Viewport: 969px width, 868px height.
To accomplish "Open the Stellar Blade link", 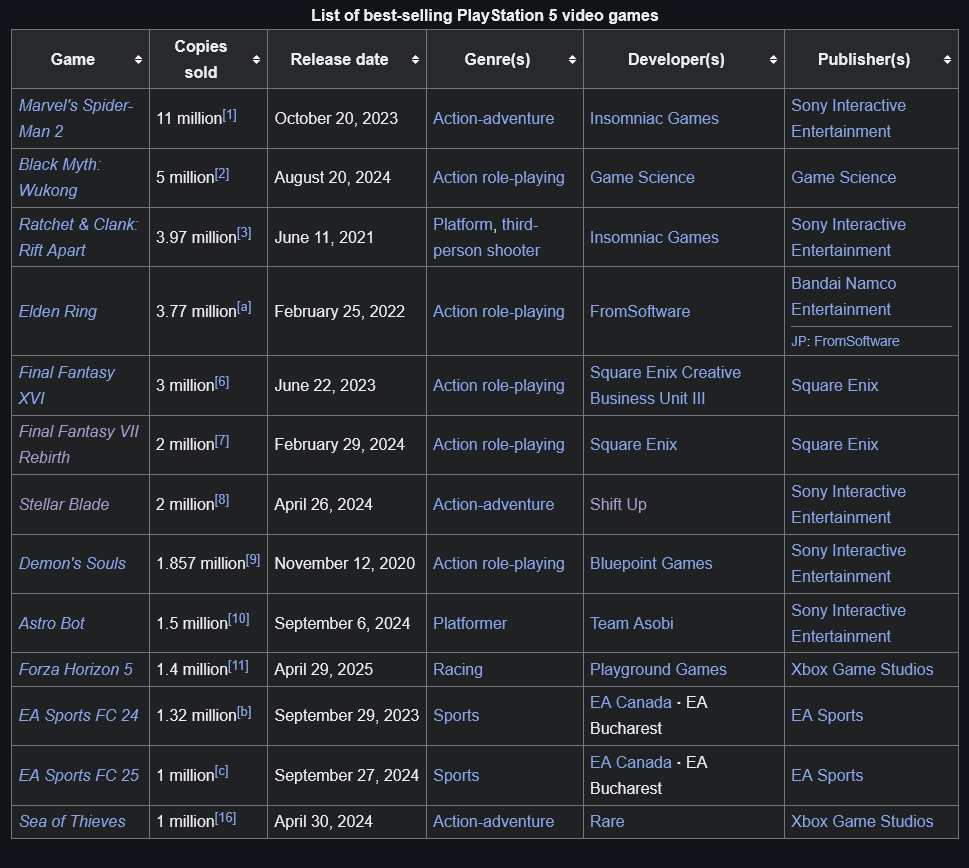I will pyautogui.click(x=64, y=504).
